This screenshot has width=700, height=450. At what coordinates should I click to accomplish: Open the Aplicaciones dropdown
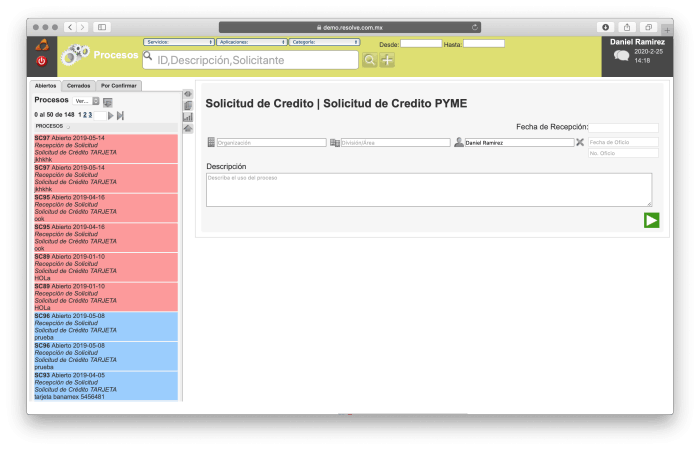tap(252, 42)
